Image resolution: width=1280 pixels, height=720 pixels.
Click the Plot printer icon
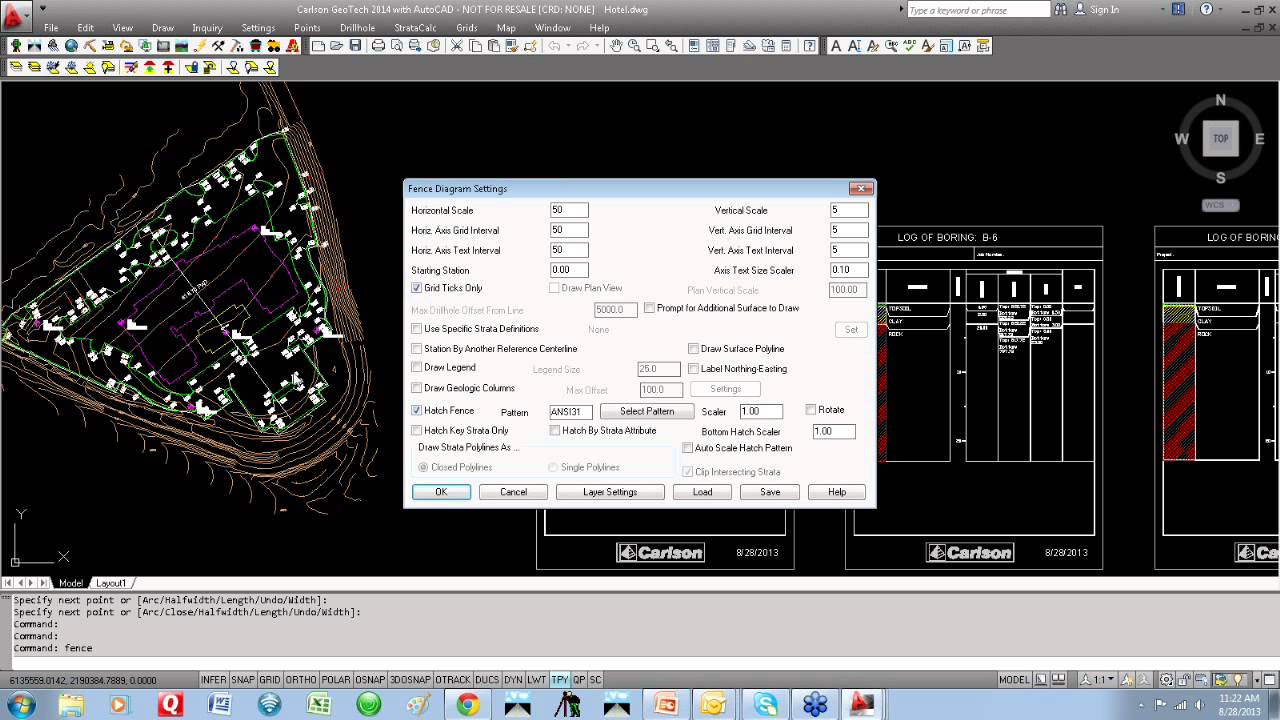pyautogui.click(x=378, y=46)
